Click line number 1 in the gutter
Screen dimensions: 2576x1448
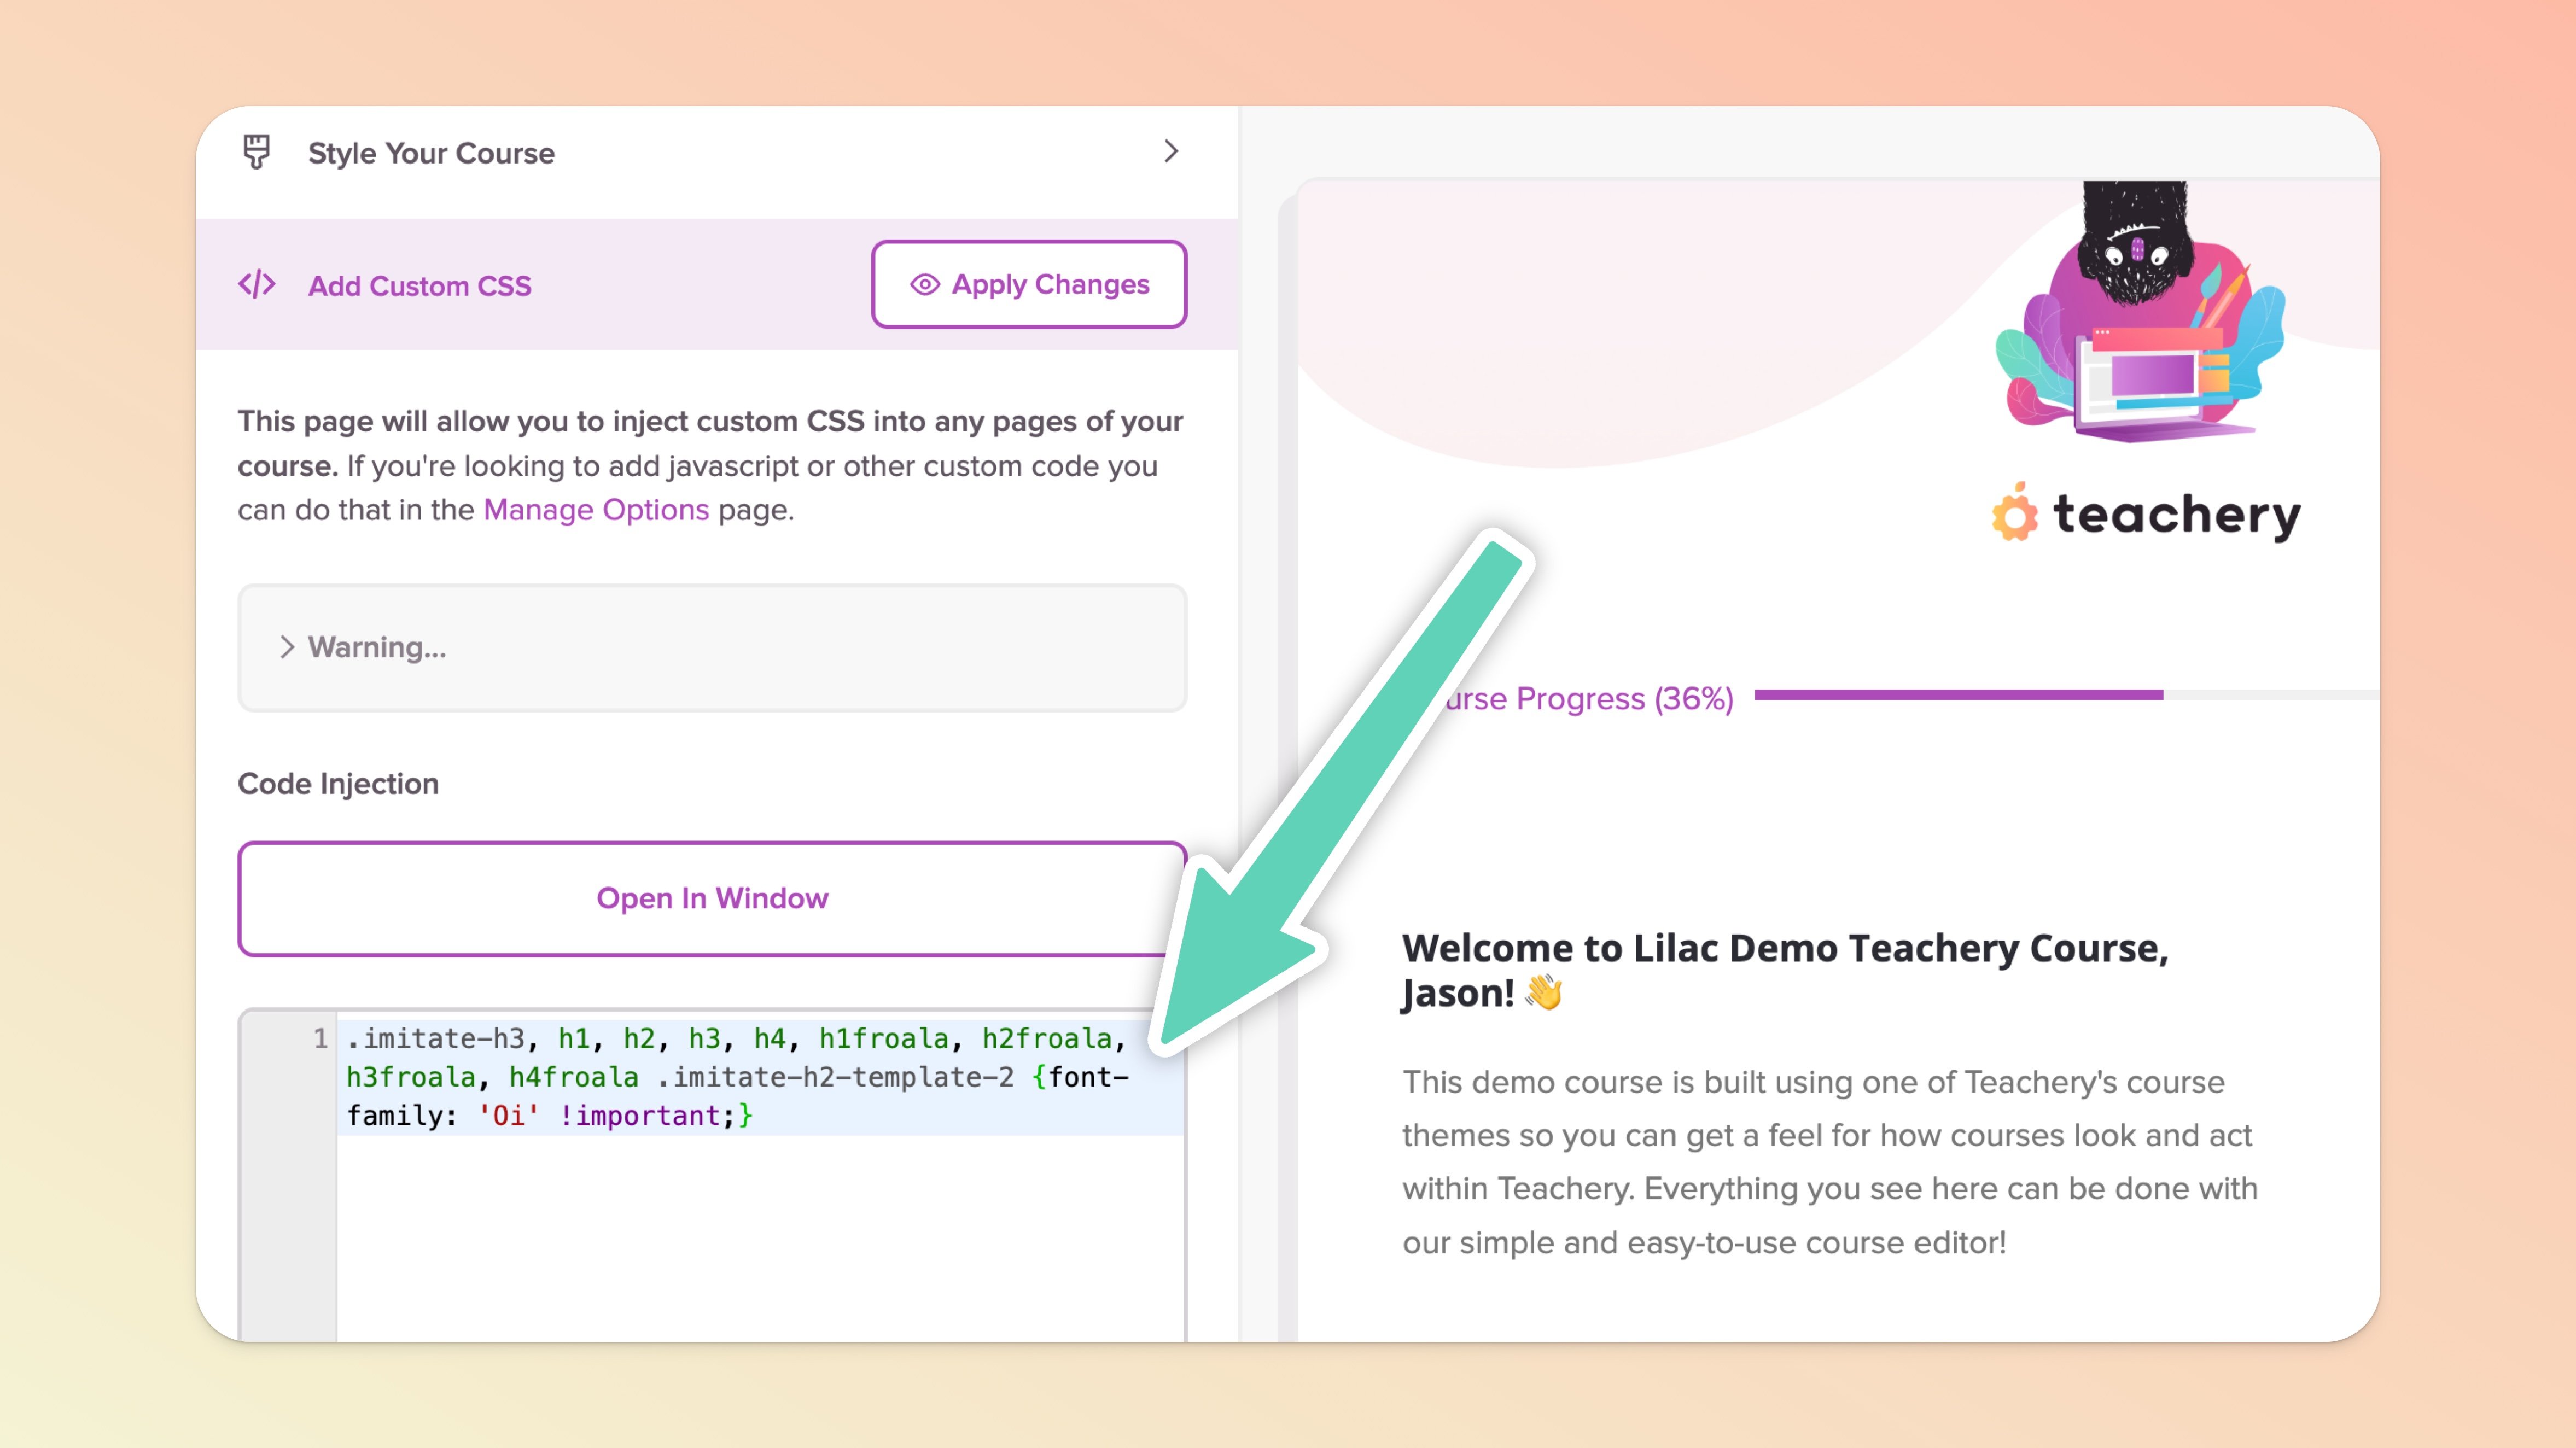(320, 1038)
